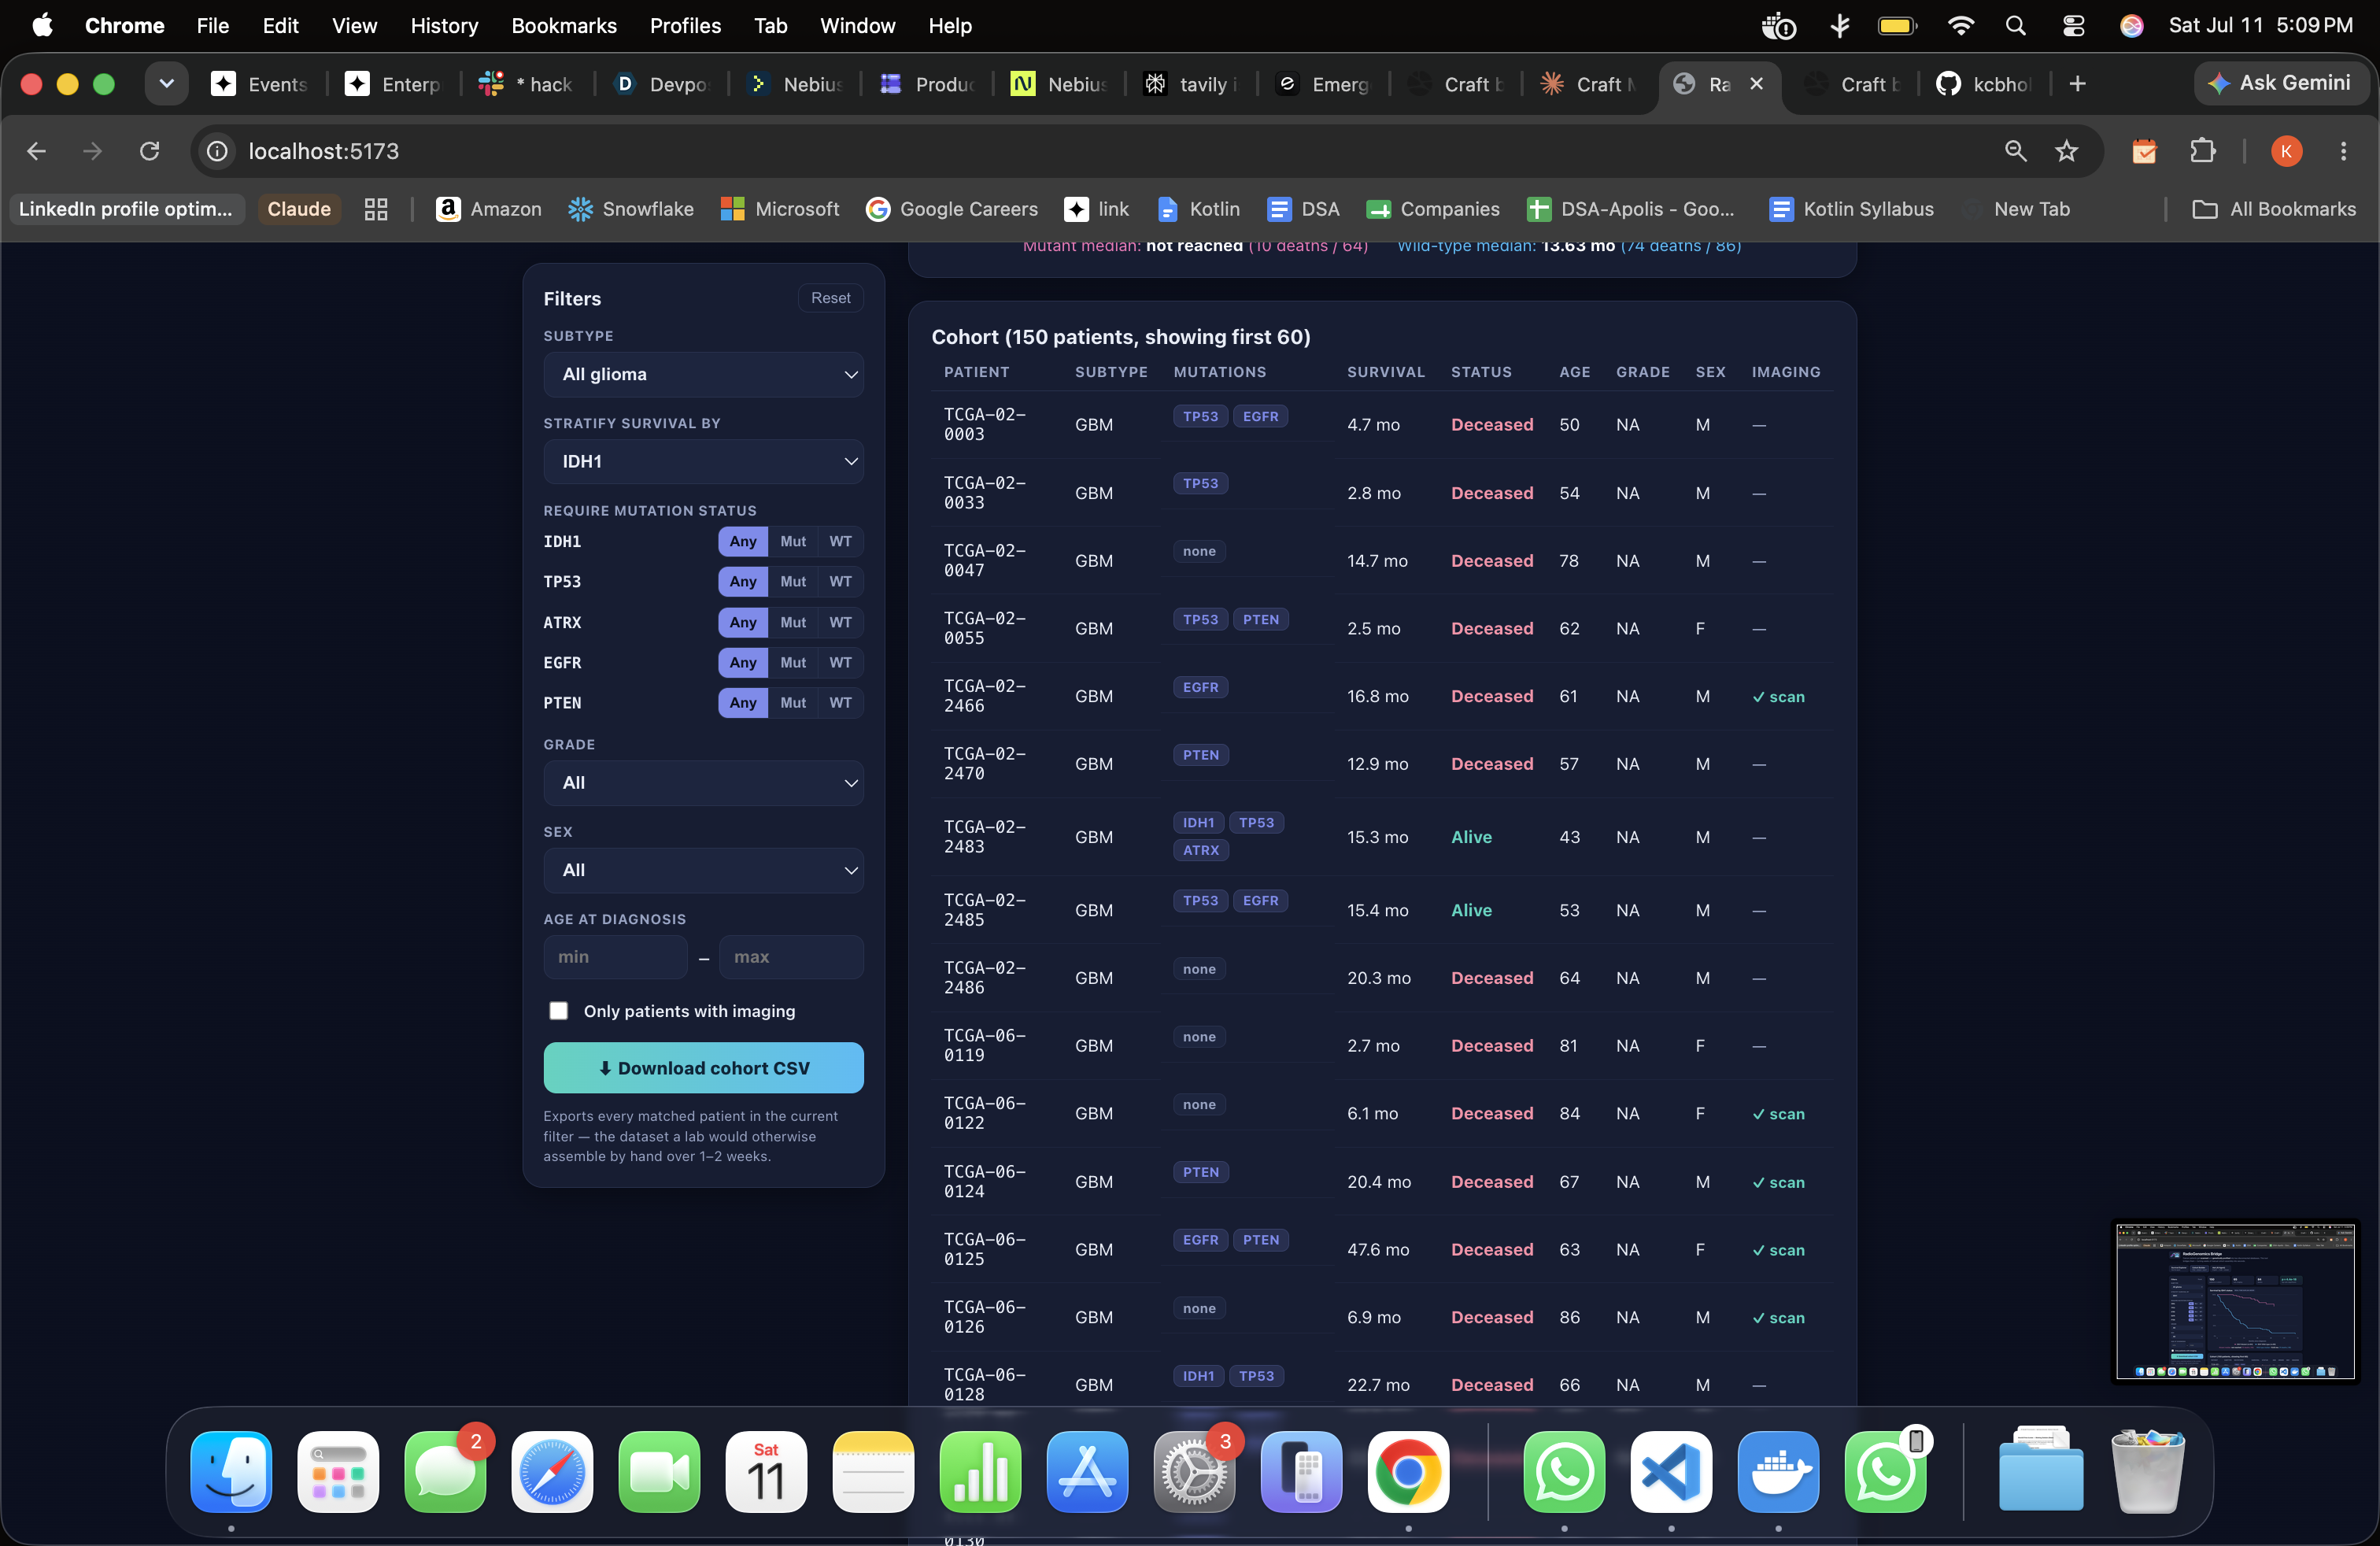Open the Subtype All glioma dropdown
The image size is (2380, 1546).
coord(703,374)
